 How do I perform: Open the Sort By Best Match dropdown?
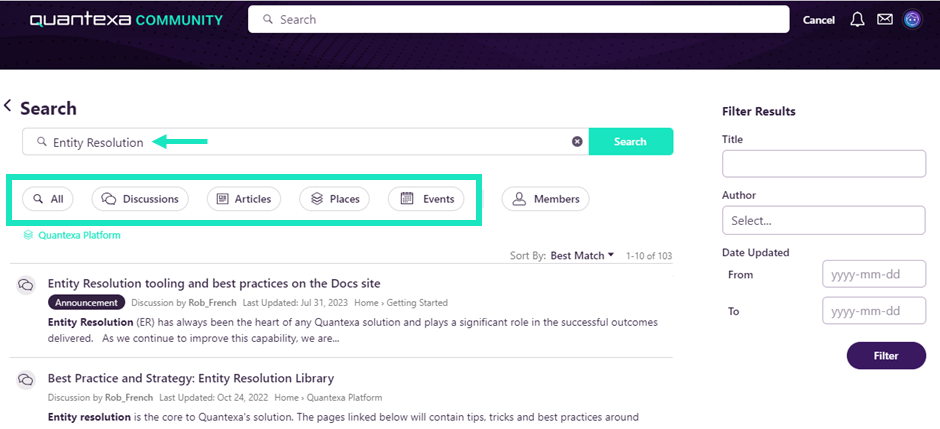tap(582, 255)
